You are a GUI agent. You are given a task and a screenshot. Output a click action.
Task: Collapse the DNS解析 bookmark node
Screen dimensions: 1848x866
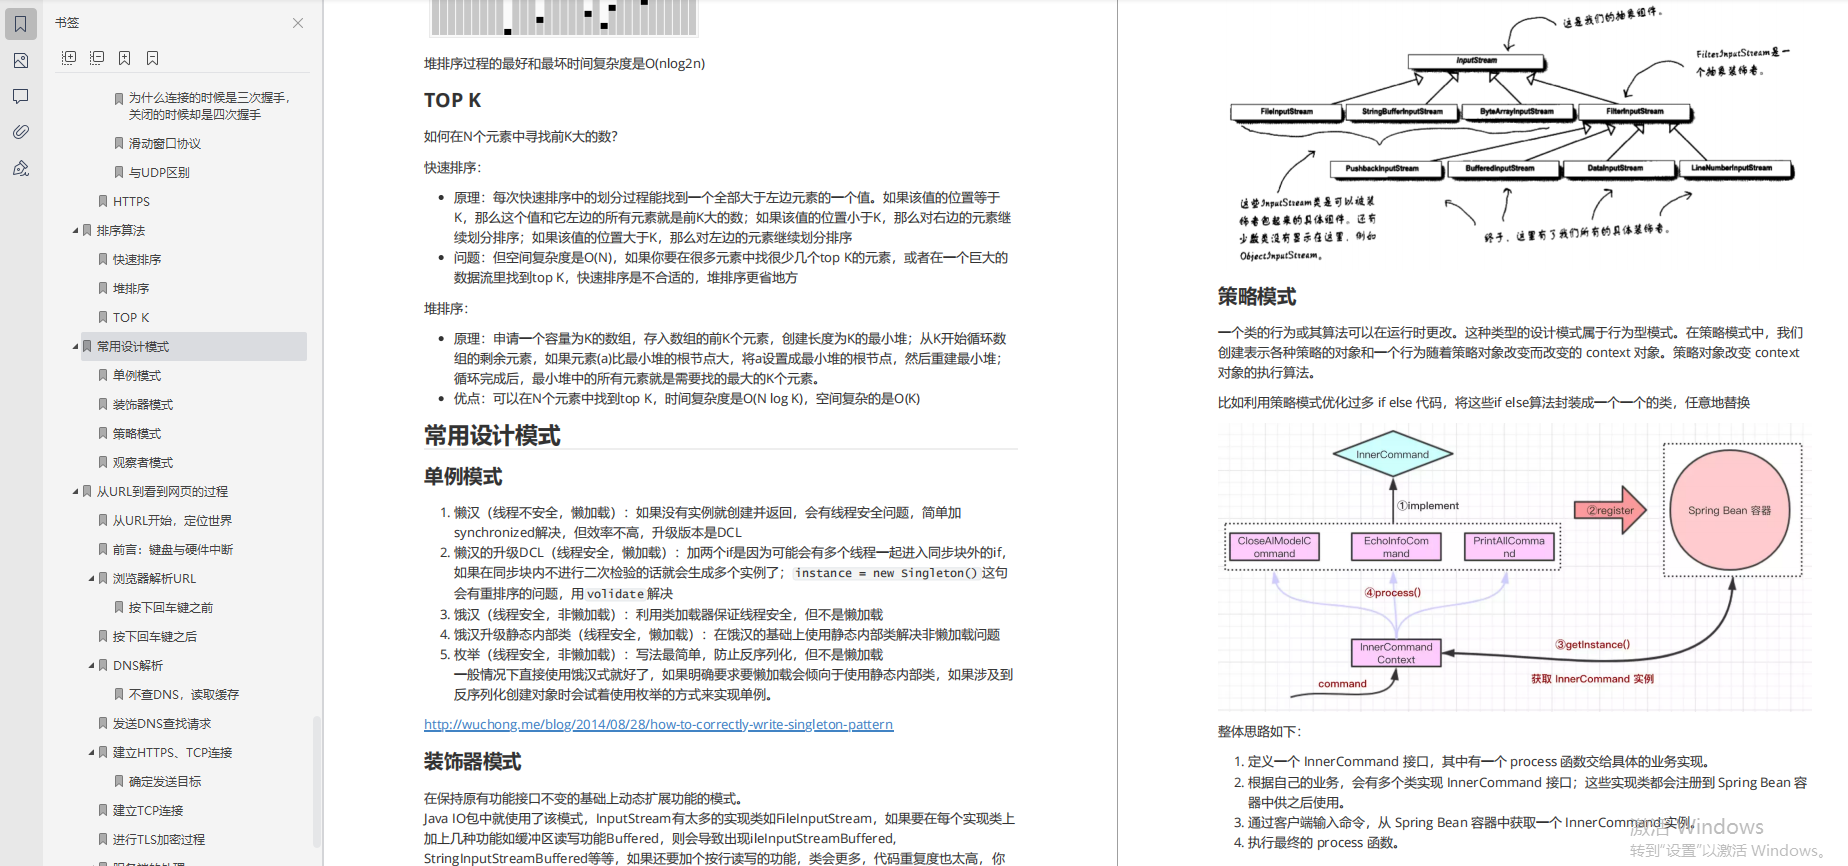pos(91,665)
